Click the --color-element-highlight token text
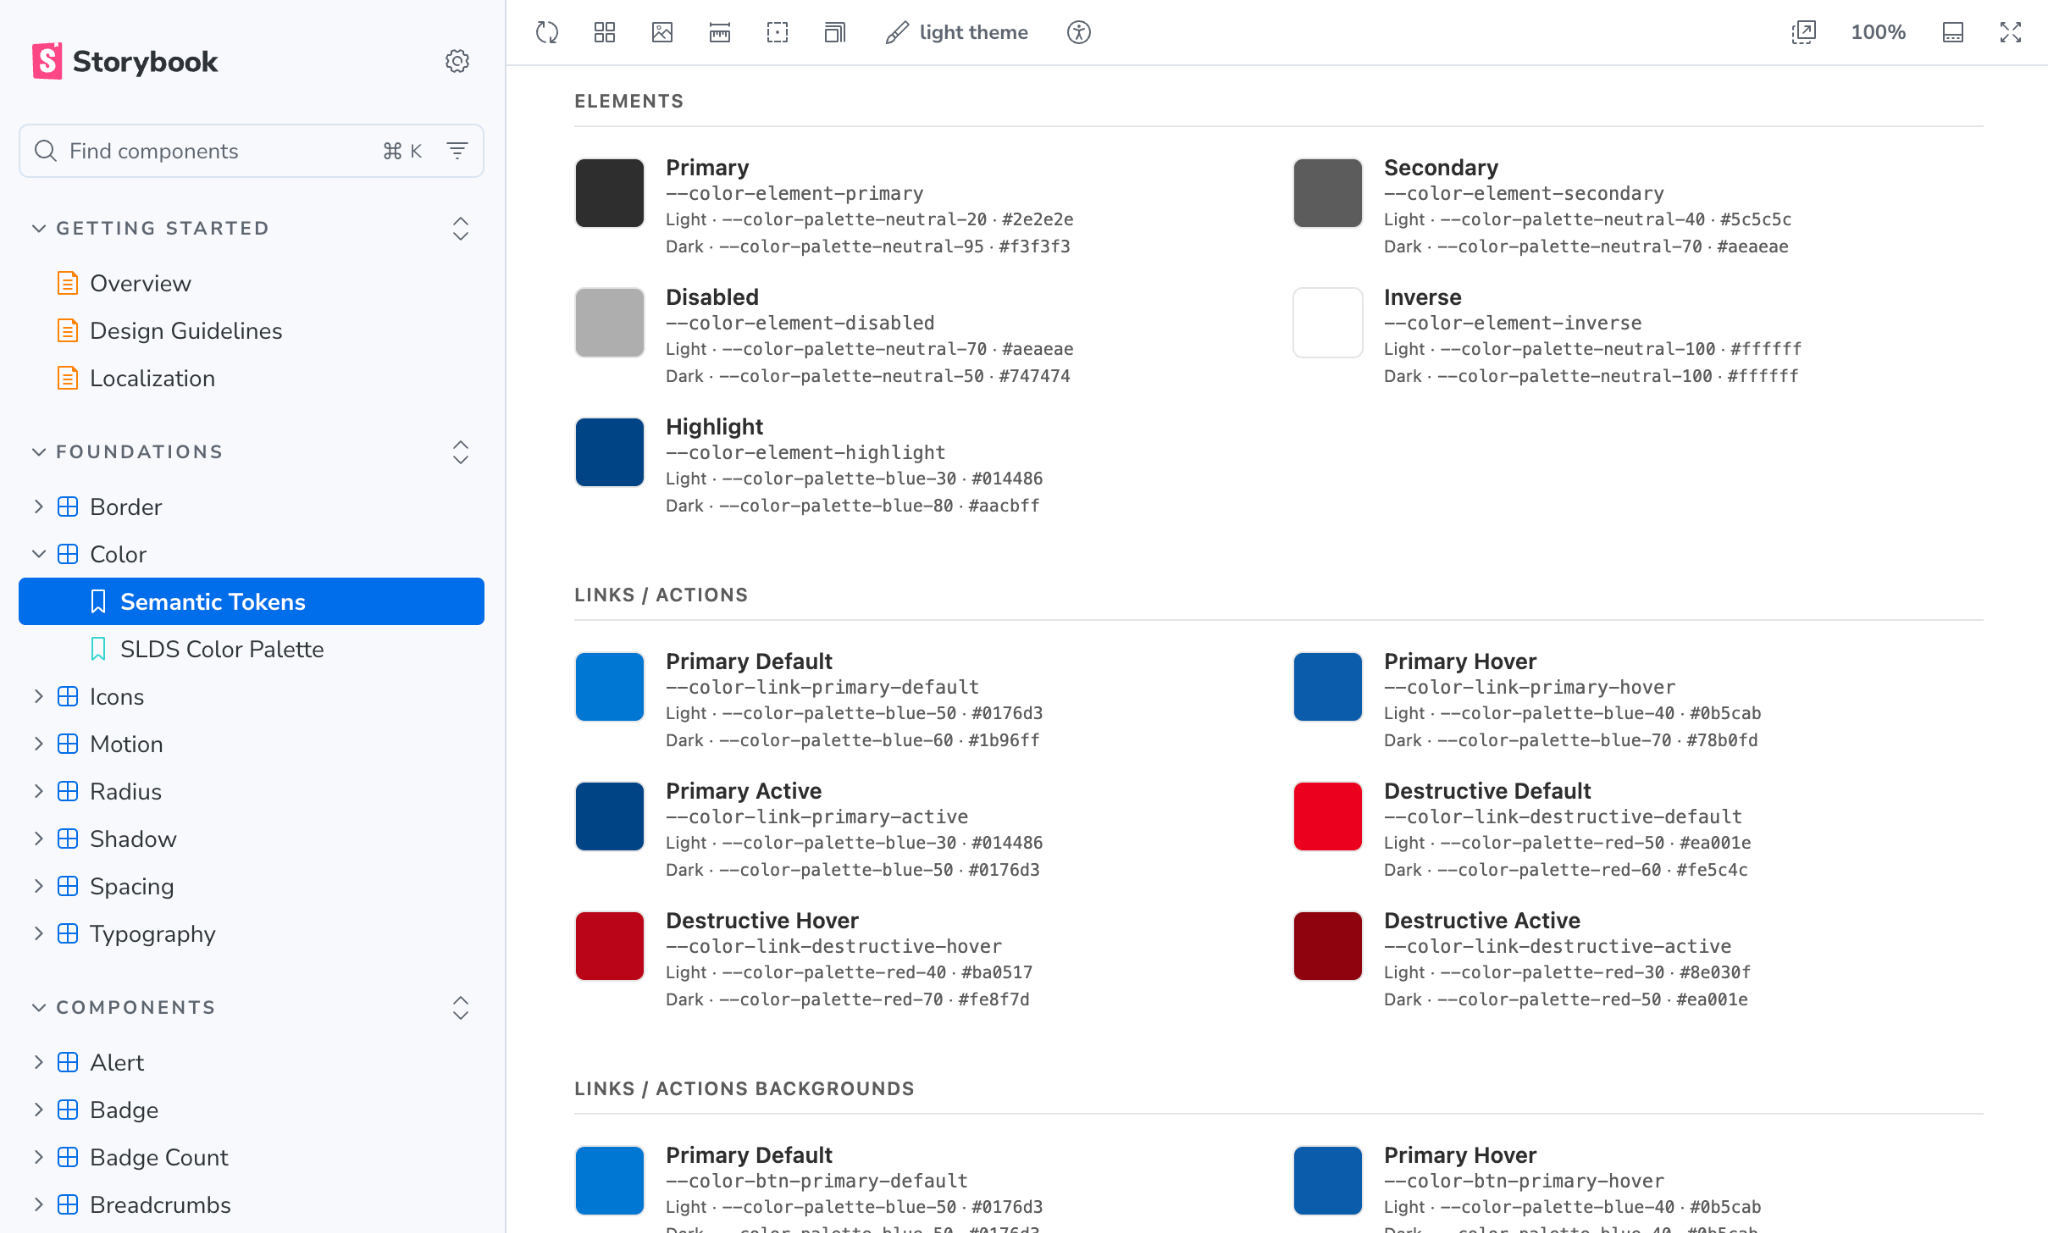The image size is (2048, 1233). (805, 453)
